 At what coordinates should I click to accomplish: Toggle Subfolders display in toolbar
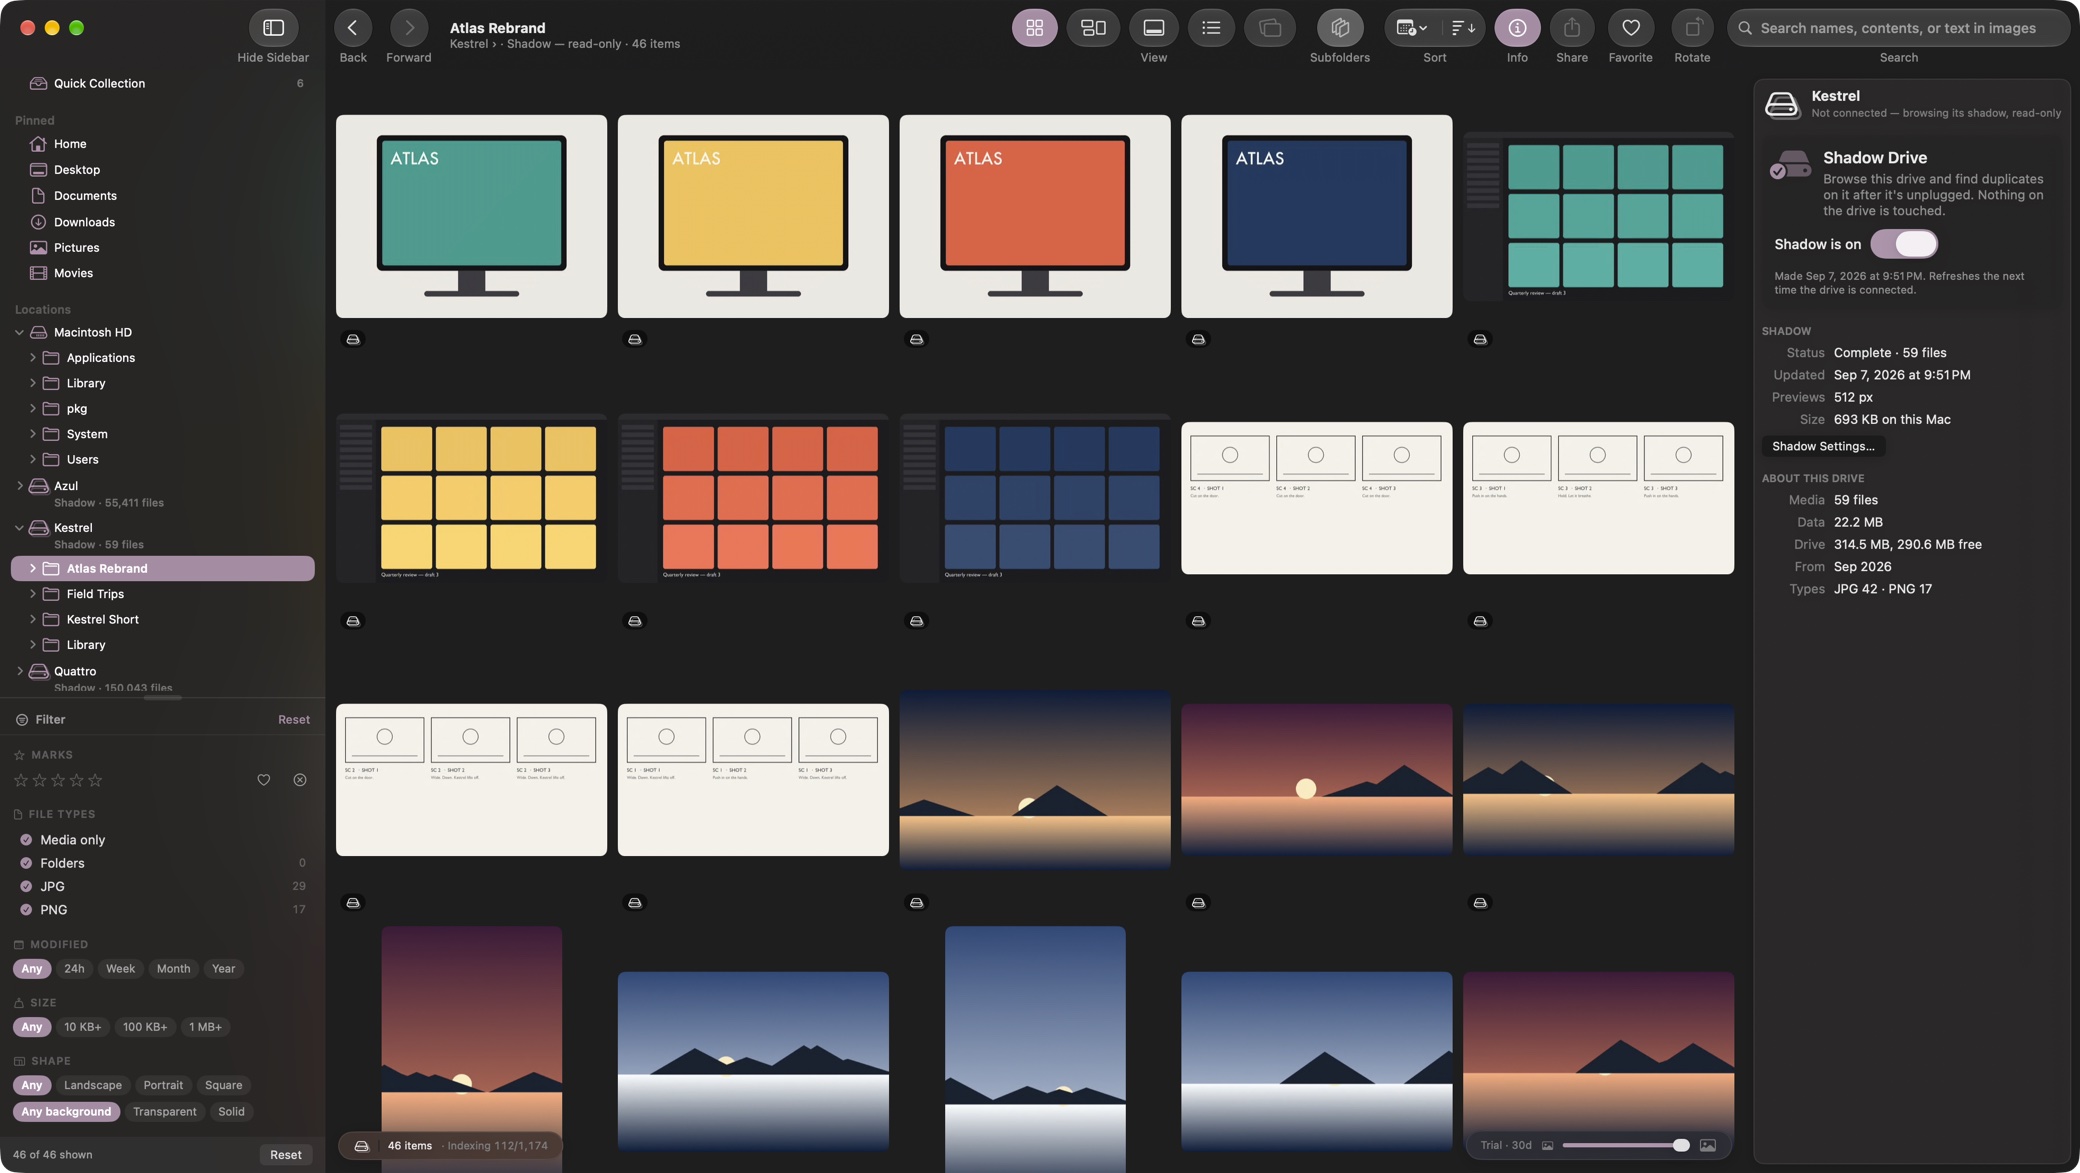point(1340,28)
